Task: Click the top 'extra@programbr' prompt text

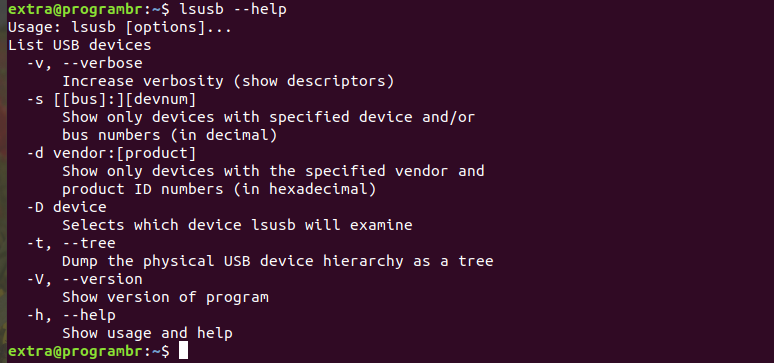Action: click(x=75, y=9)
